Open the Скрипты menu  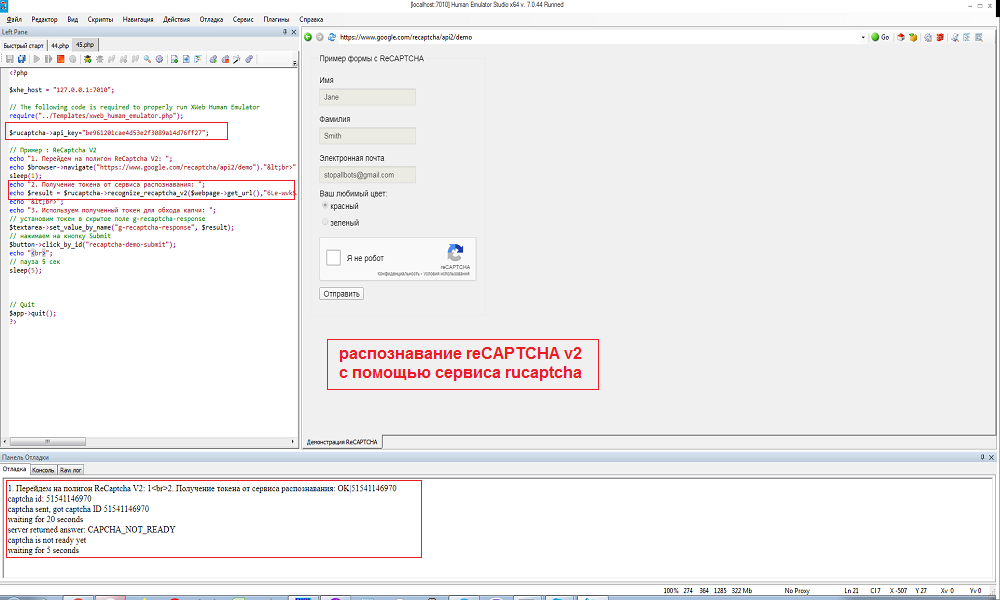[x=100, y=19]
